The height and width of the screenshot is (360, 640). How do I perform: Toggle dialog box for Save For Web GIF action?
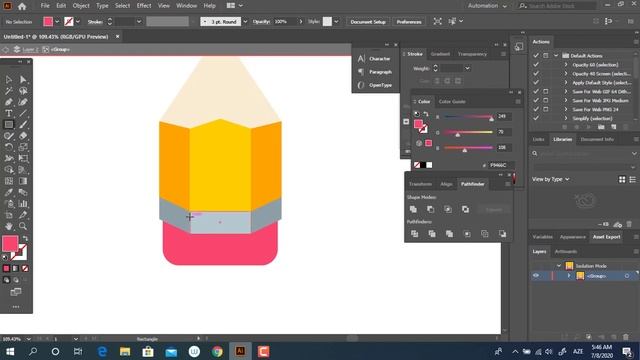point(546,91)
